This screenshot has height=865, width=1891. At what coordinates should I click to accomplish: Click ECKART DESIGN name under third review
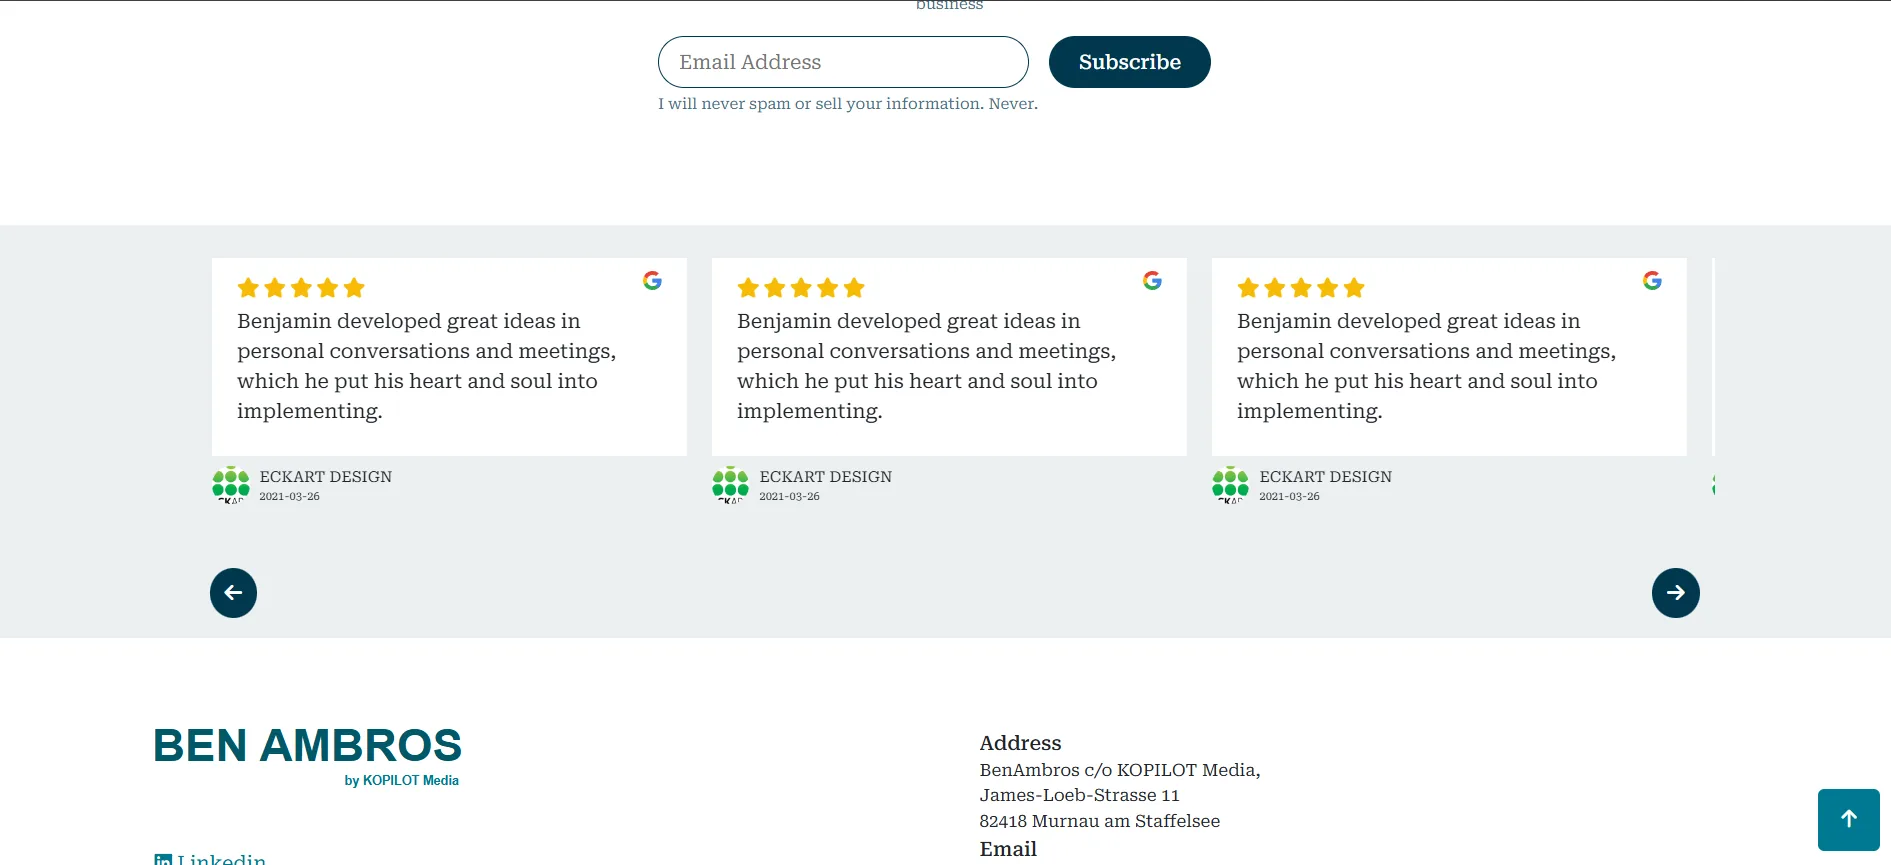pos(1326,477)
